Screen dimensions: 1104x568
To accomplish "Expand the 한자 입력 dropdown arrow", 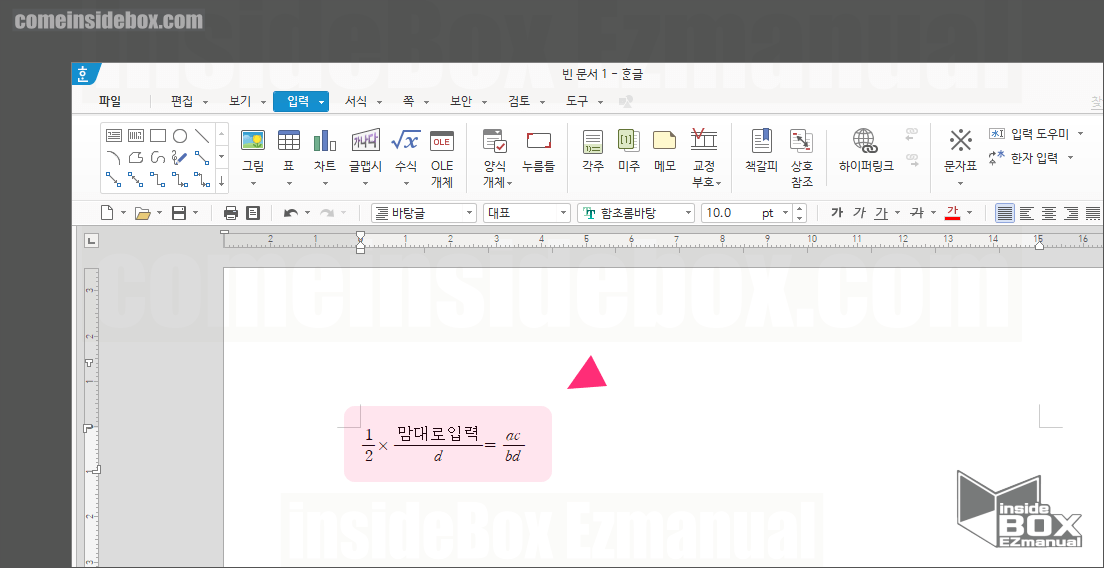I will coord(1070,158).
